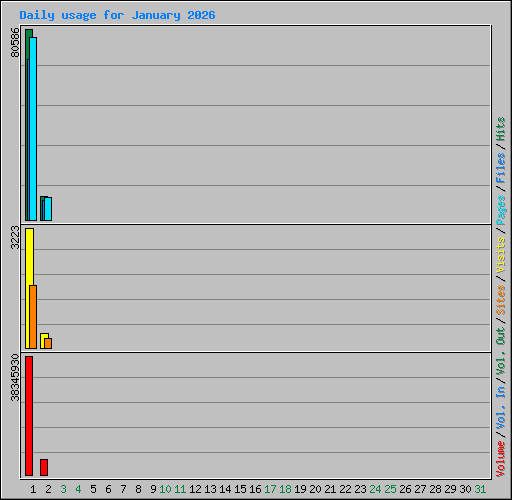Screen dimensions: 512x500
Task: Click the 80586 hits axis value
Action: (15, 43)
